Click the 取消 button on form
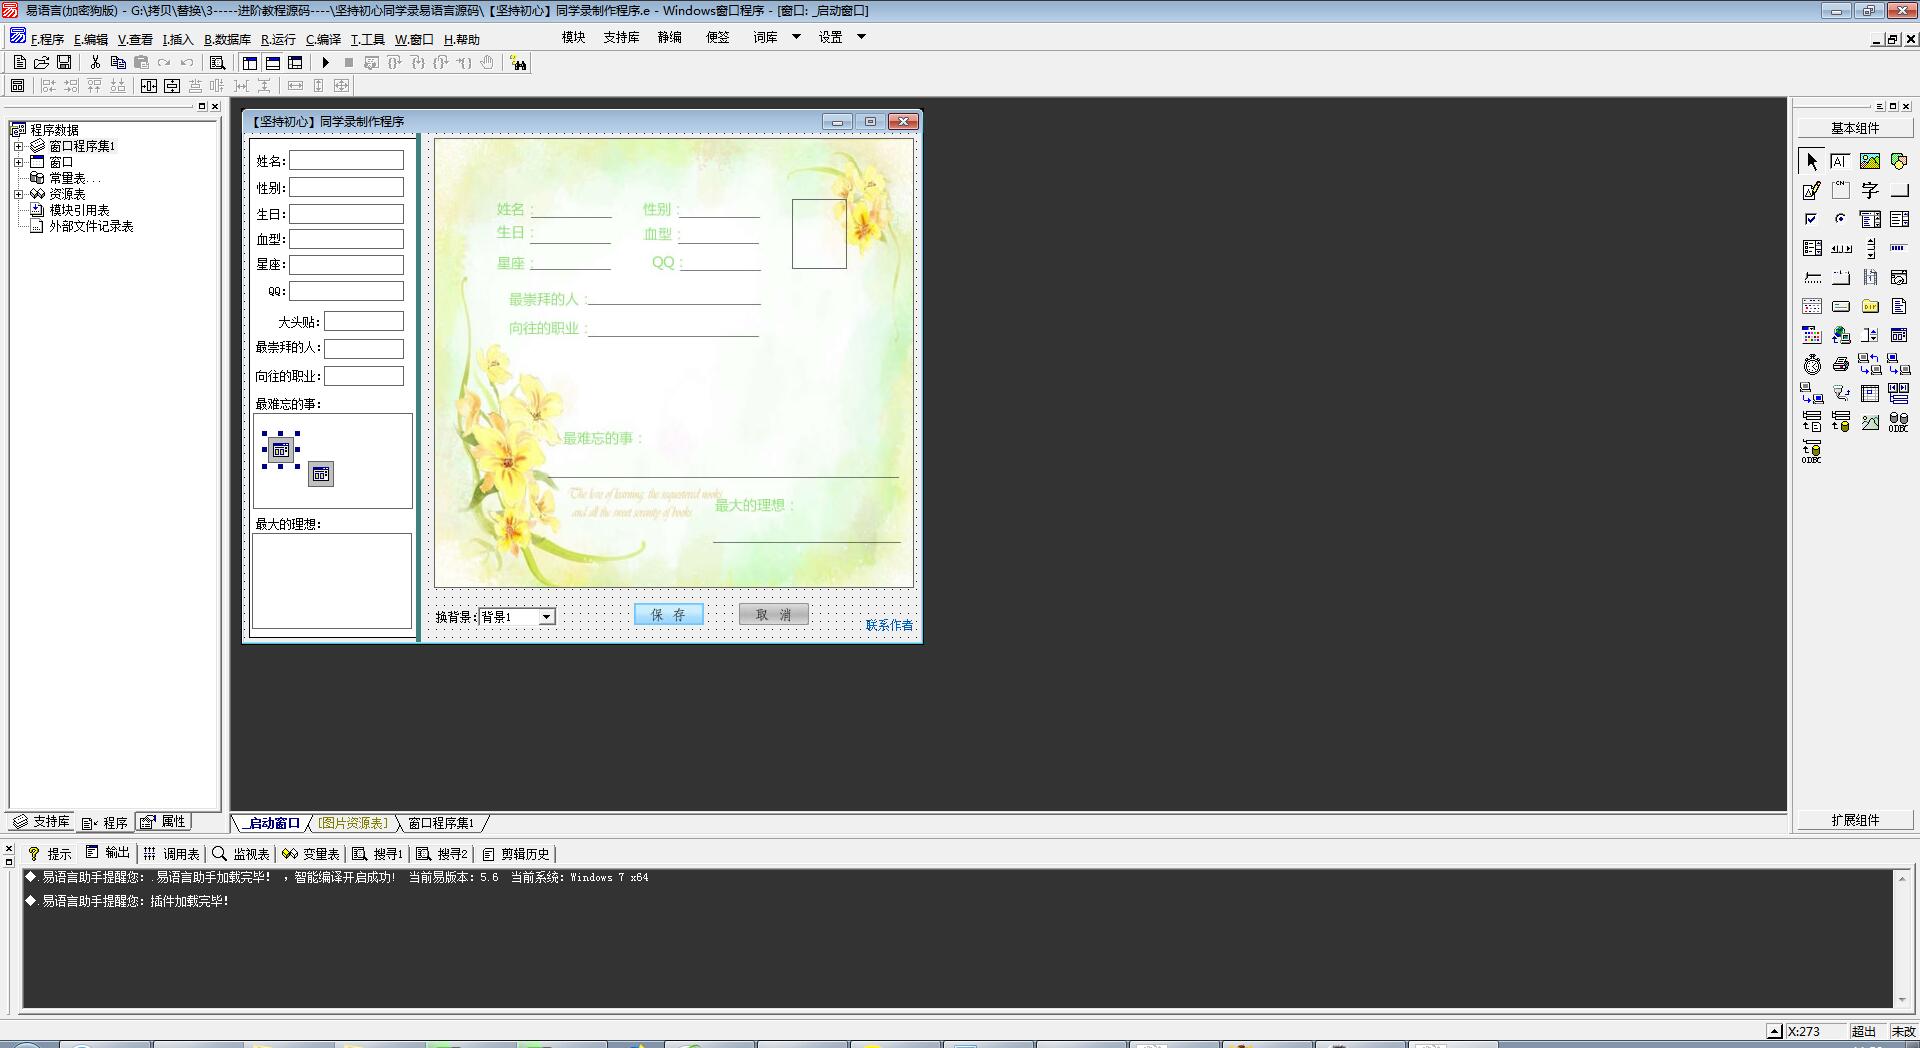This screenshot has height=1048, width=1920. click(774, 614)
